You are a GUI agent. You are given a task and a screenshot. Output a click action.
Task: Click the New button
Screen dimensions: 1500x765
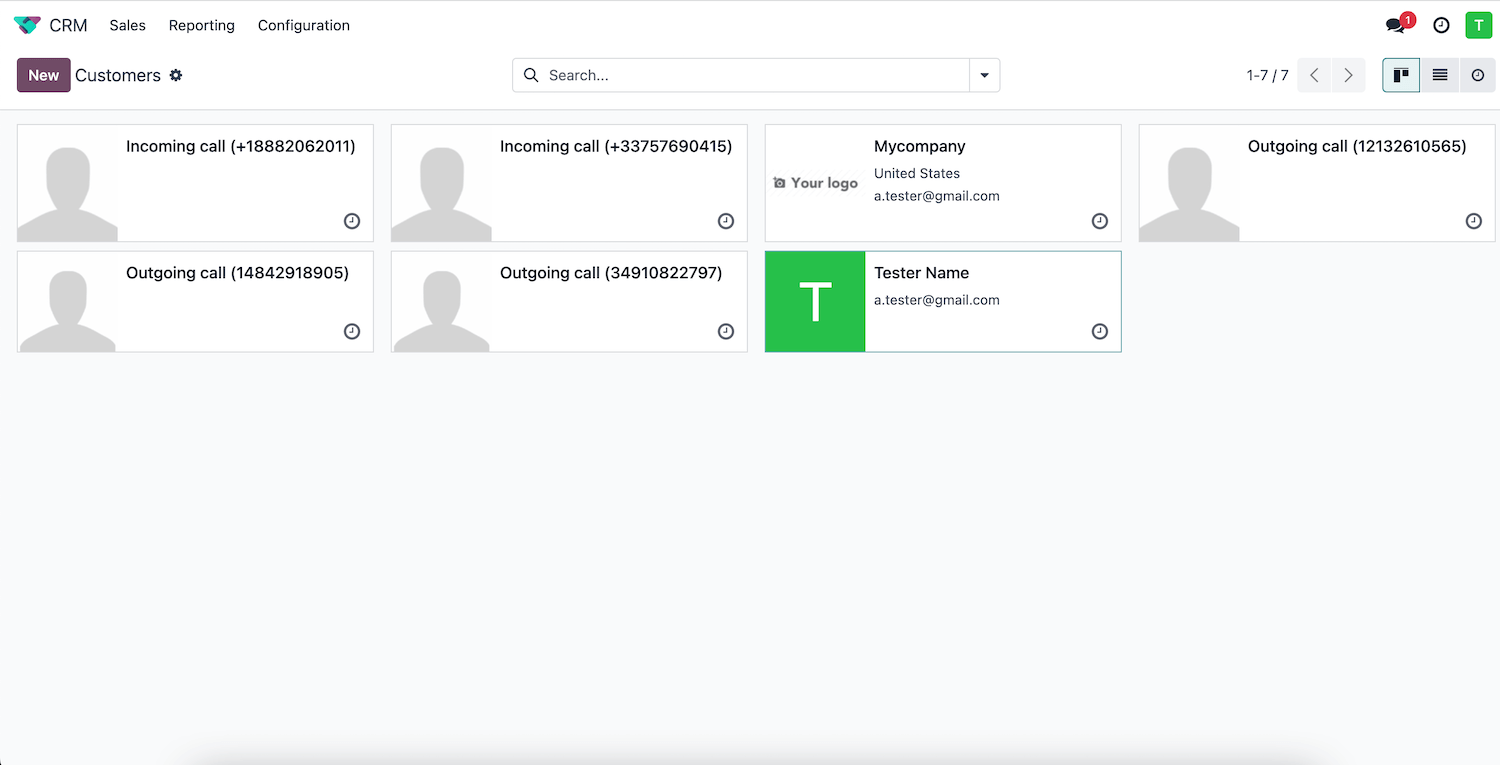coord(43,75)
